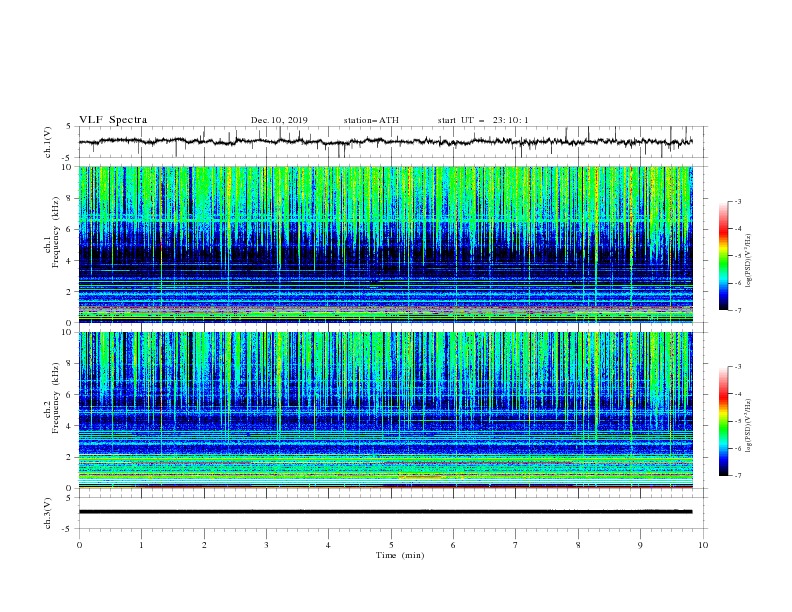Click the "5" tick on the time axis
This screenshot has height=612, width=792.
tap(391, 545)
